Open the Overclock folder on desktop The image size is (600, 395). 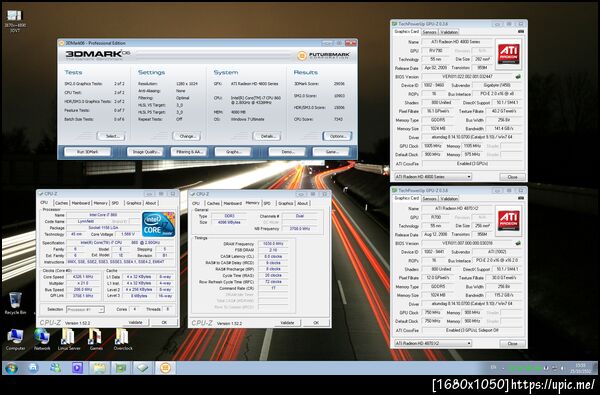(123, 340)
